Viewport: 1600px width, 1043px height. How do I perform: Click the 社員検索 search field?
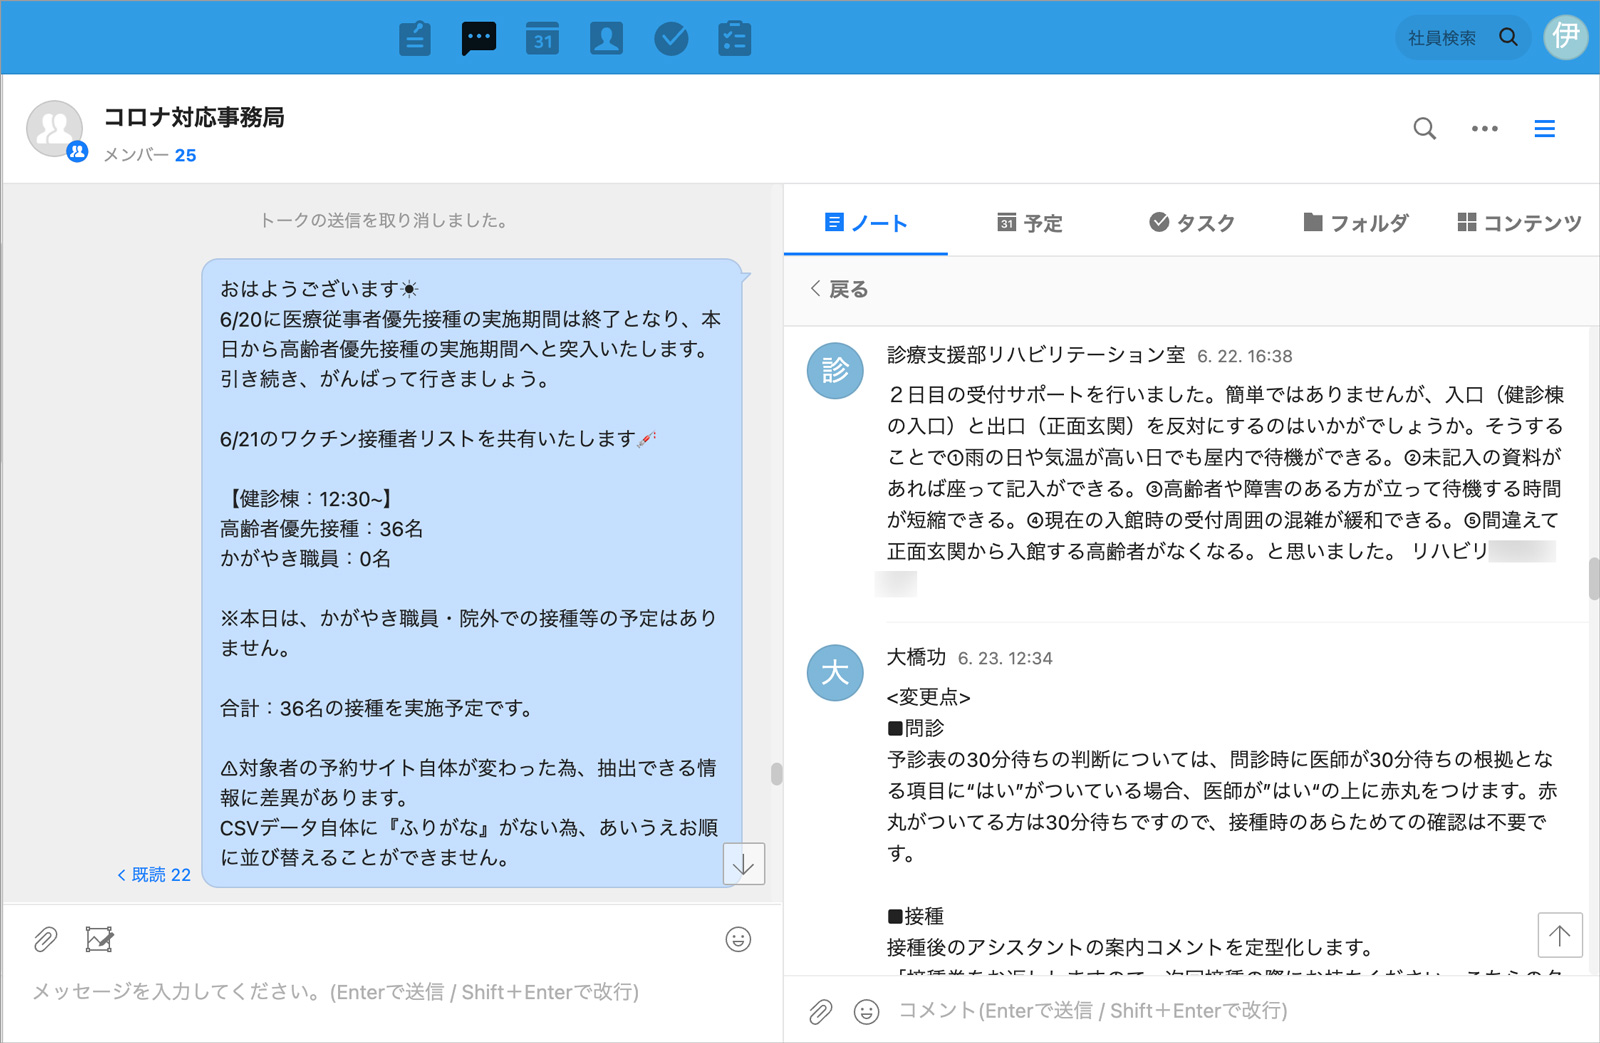point(1442,38)
